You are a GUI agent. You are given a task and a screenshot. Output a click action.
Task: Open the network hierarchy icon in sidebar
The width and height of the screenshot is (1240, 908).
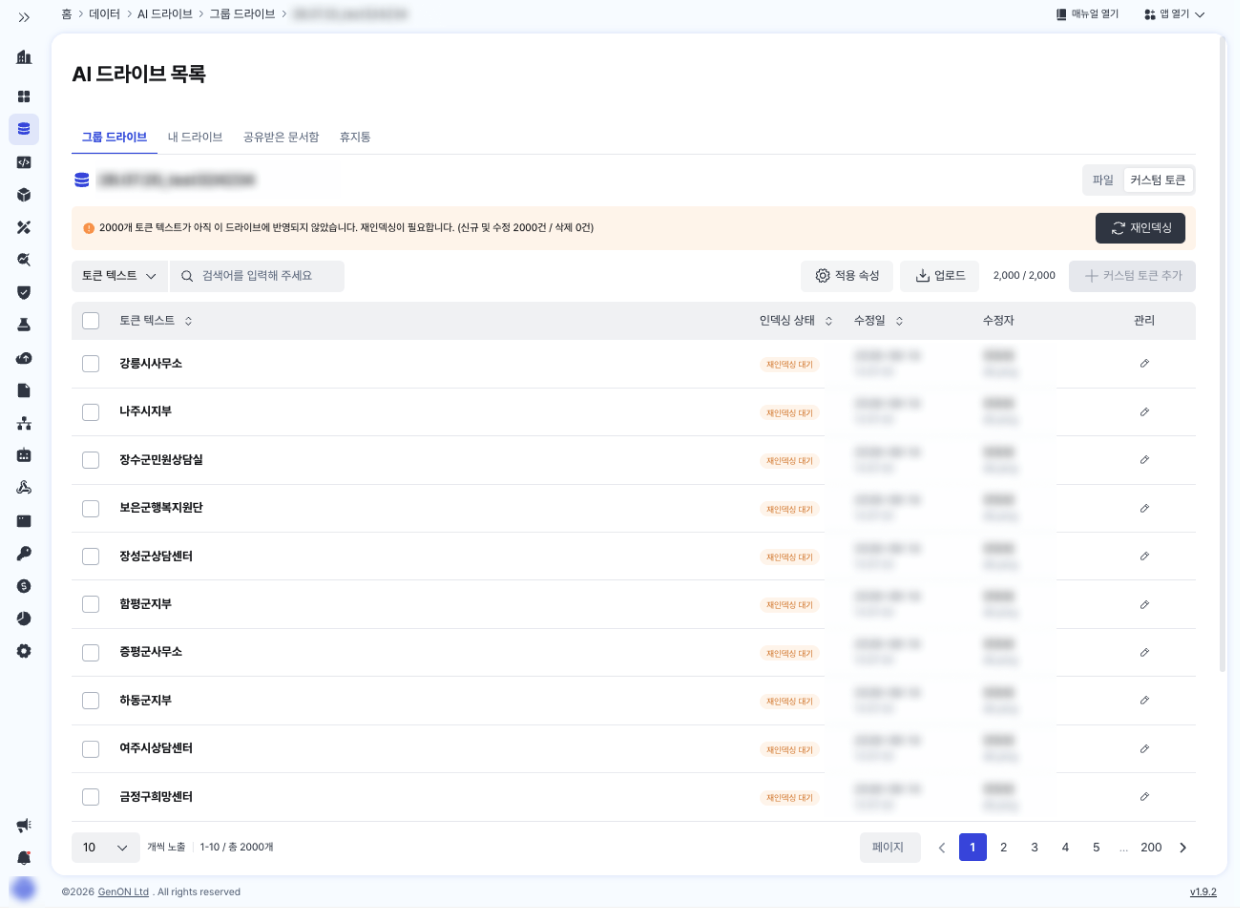coord(24,423)
